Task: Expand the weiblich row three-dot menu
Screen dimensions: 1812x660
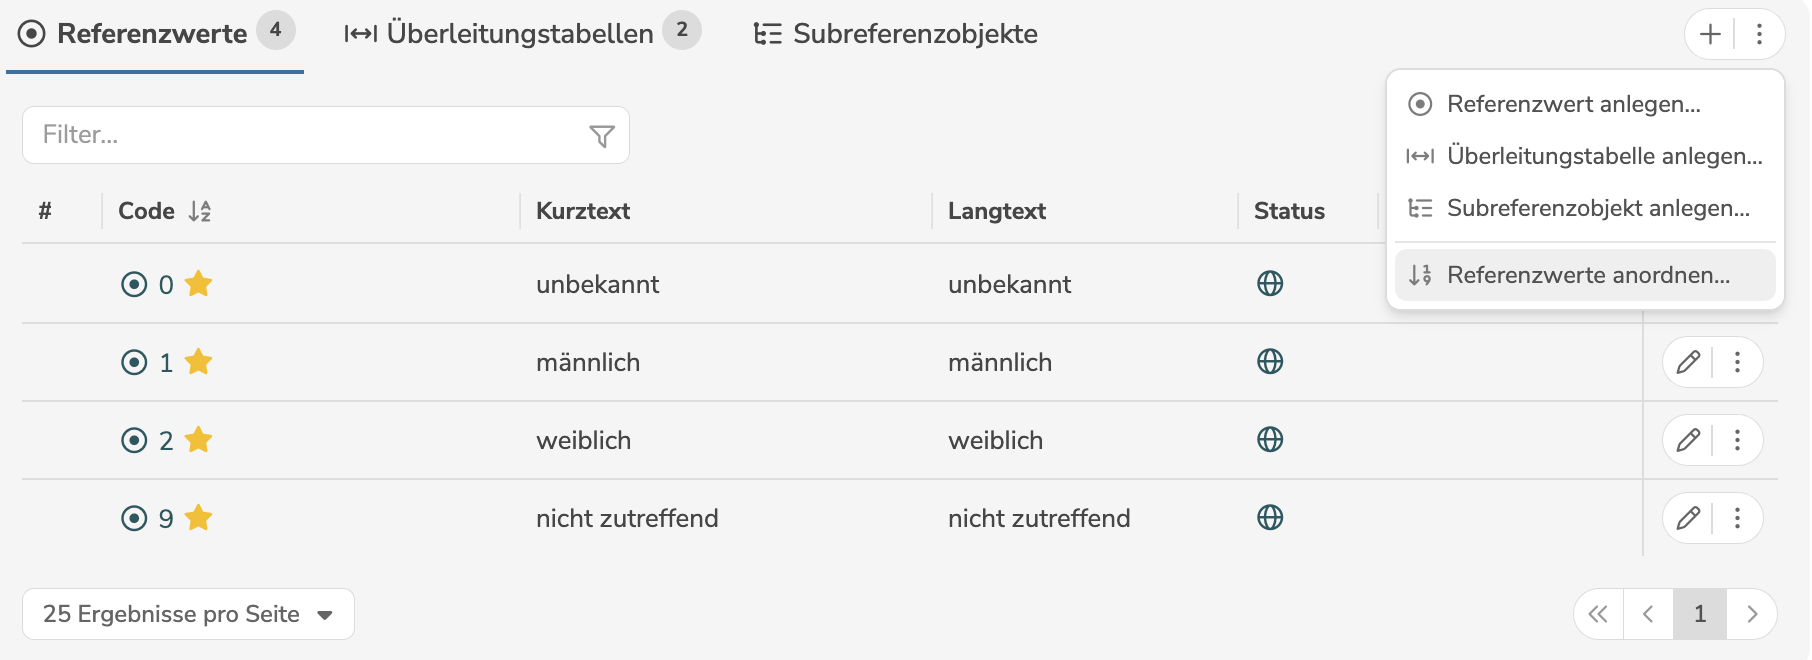Action: point(1737,440)
